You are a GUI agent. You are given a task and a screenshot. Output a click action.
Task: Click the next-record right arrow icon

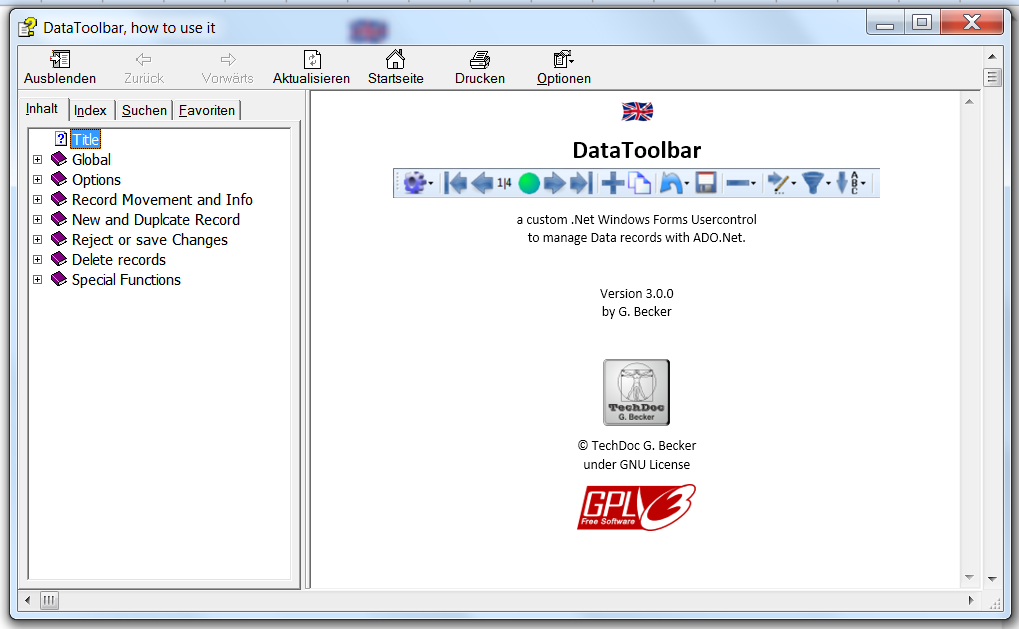click(554, 183)
